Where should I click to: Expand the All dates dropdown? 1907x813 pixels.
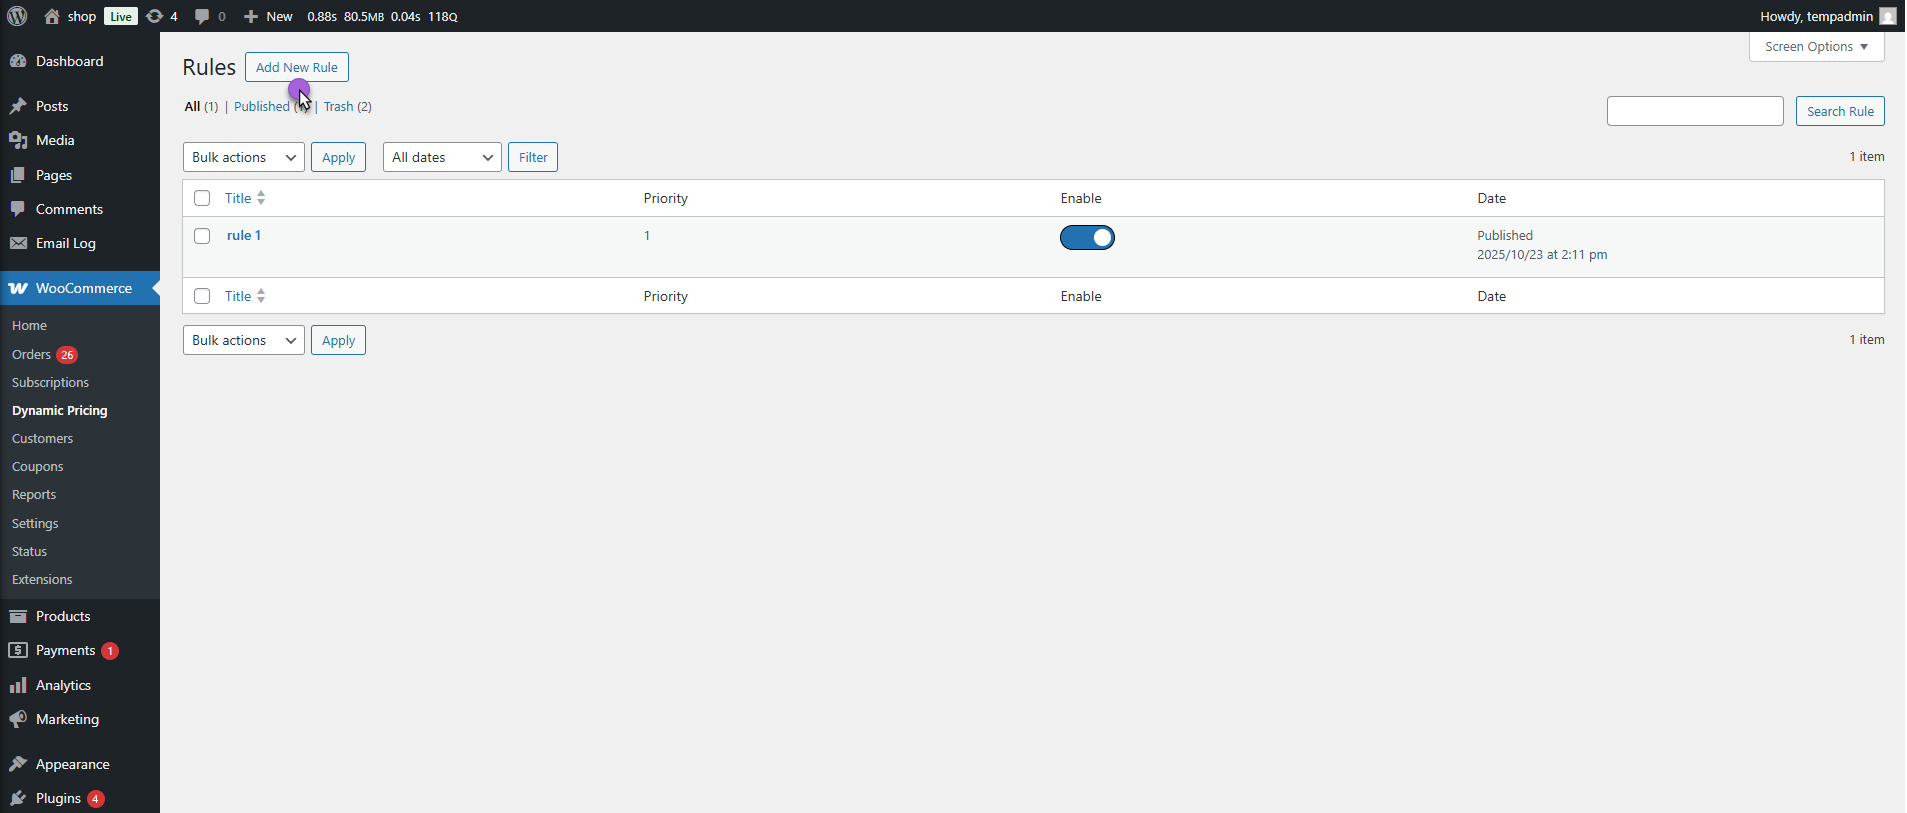[441, 157]
